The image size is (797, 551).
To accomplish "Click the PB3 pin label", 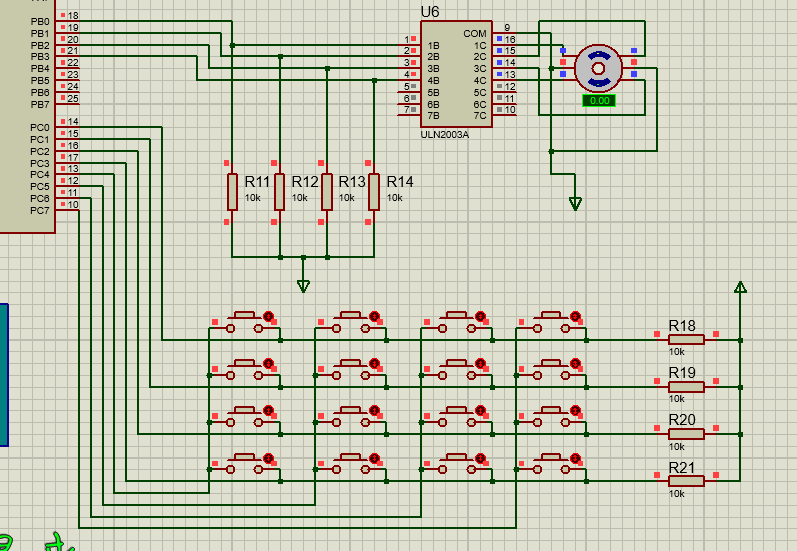I will pos(40,56).
